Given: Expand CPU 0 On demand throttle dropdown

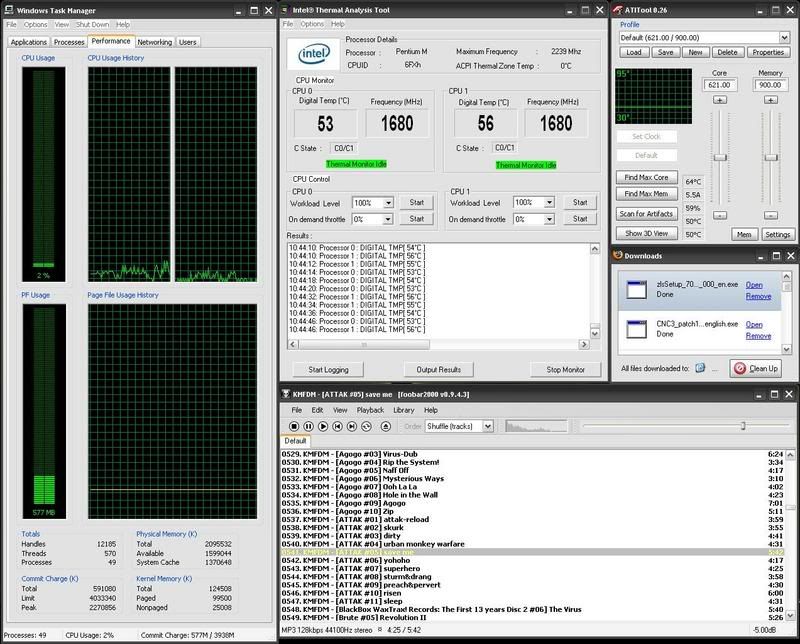Looking at the screenshot, I should tap(388, 219).
